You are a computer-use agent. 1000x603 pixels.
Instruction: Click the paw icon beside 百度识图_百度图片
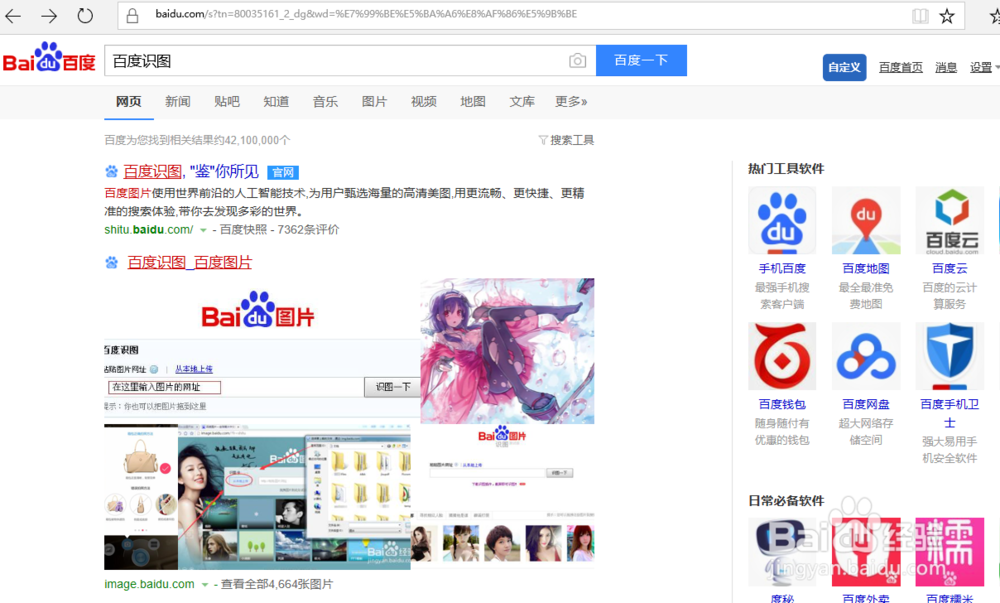click(112, 263)
